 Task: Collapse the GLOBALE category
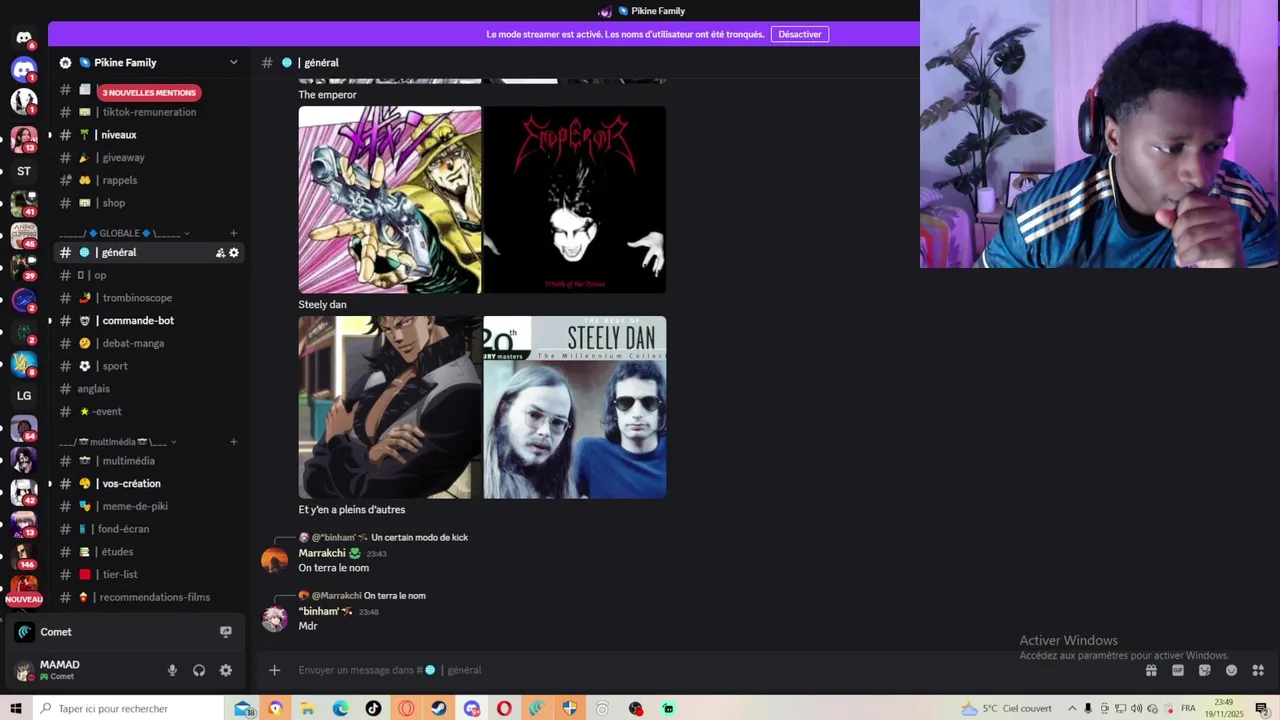point(125,233)
